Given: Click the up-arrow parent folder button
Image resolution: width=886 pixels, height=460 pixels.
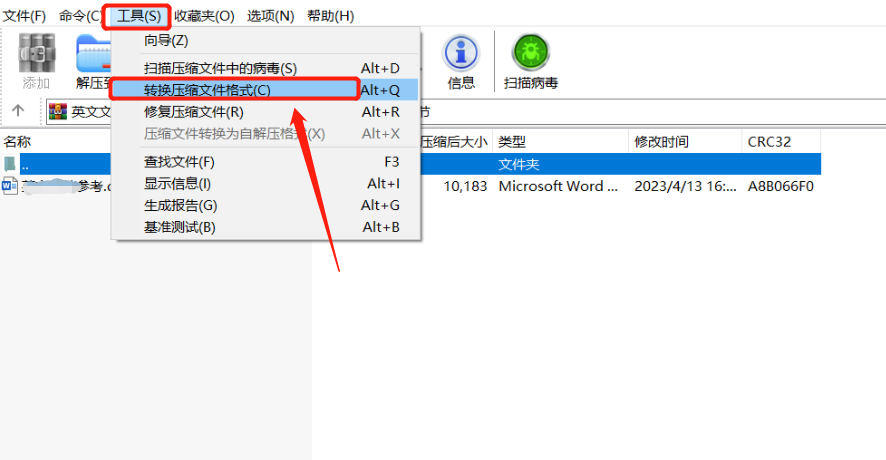Looking at the screenshot, I should [x=18, y=111].
